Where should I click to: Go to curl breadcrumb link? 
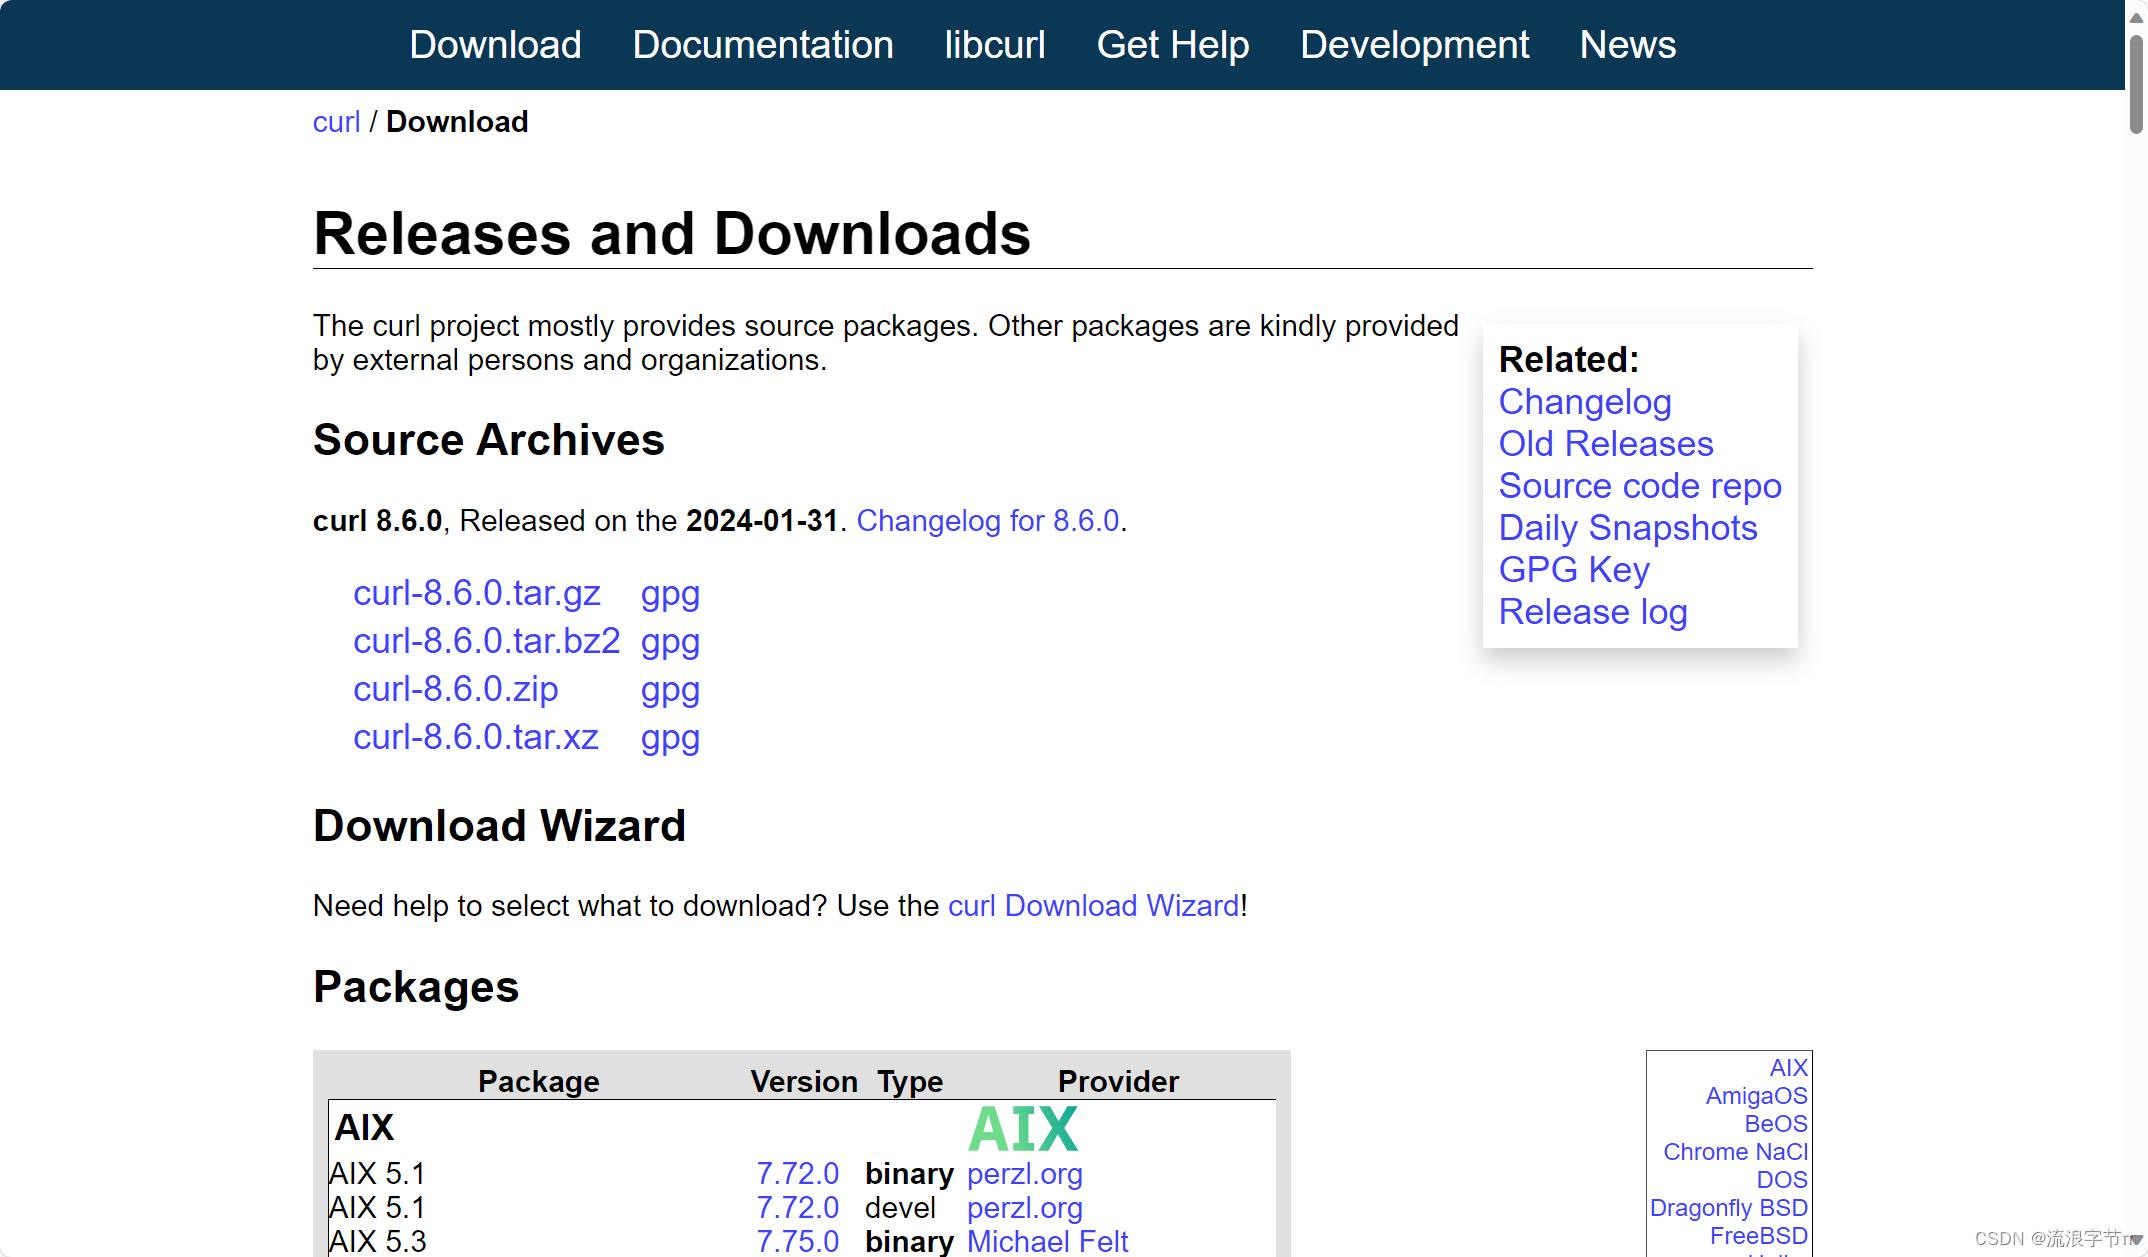click(336, 122)
